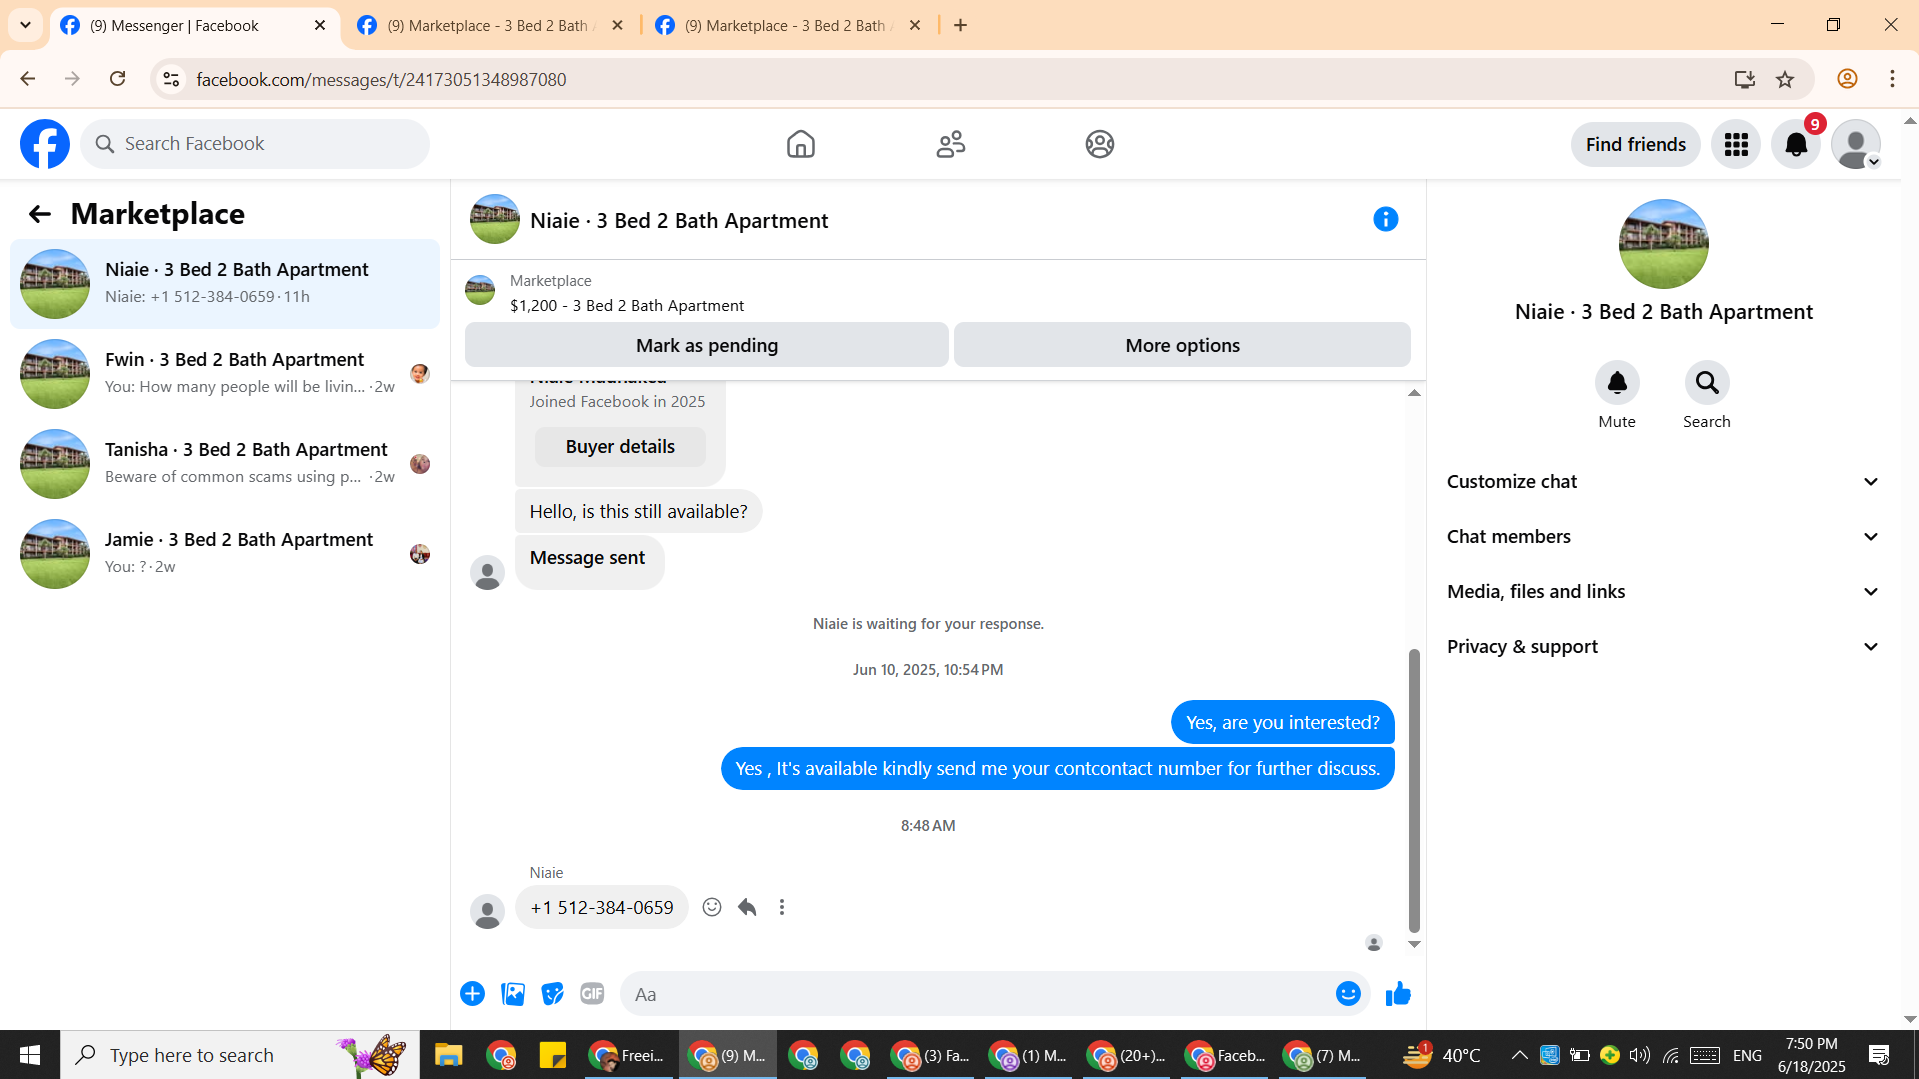Show hidden system tray icons
The image size is (1919, 1079).
coord(1519,1055)
